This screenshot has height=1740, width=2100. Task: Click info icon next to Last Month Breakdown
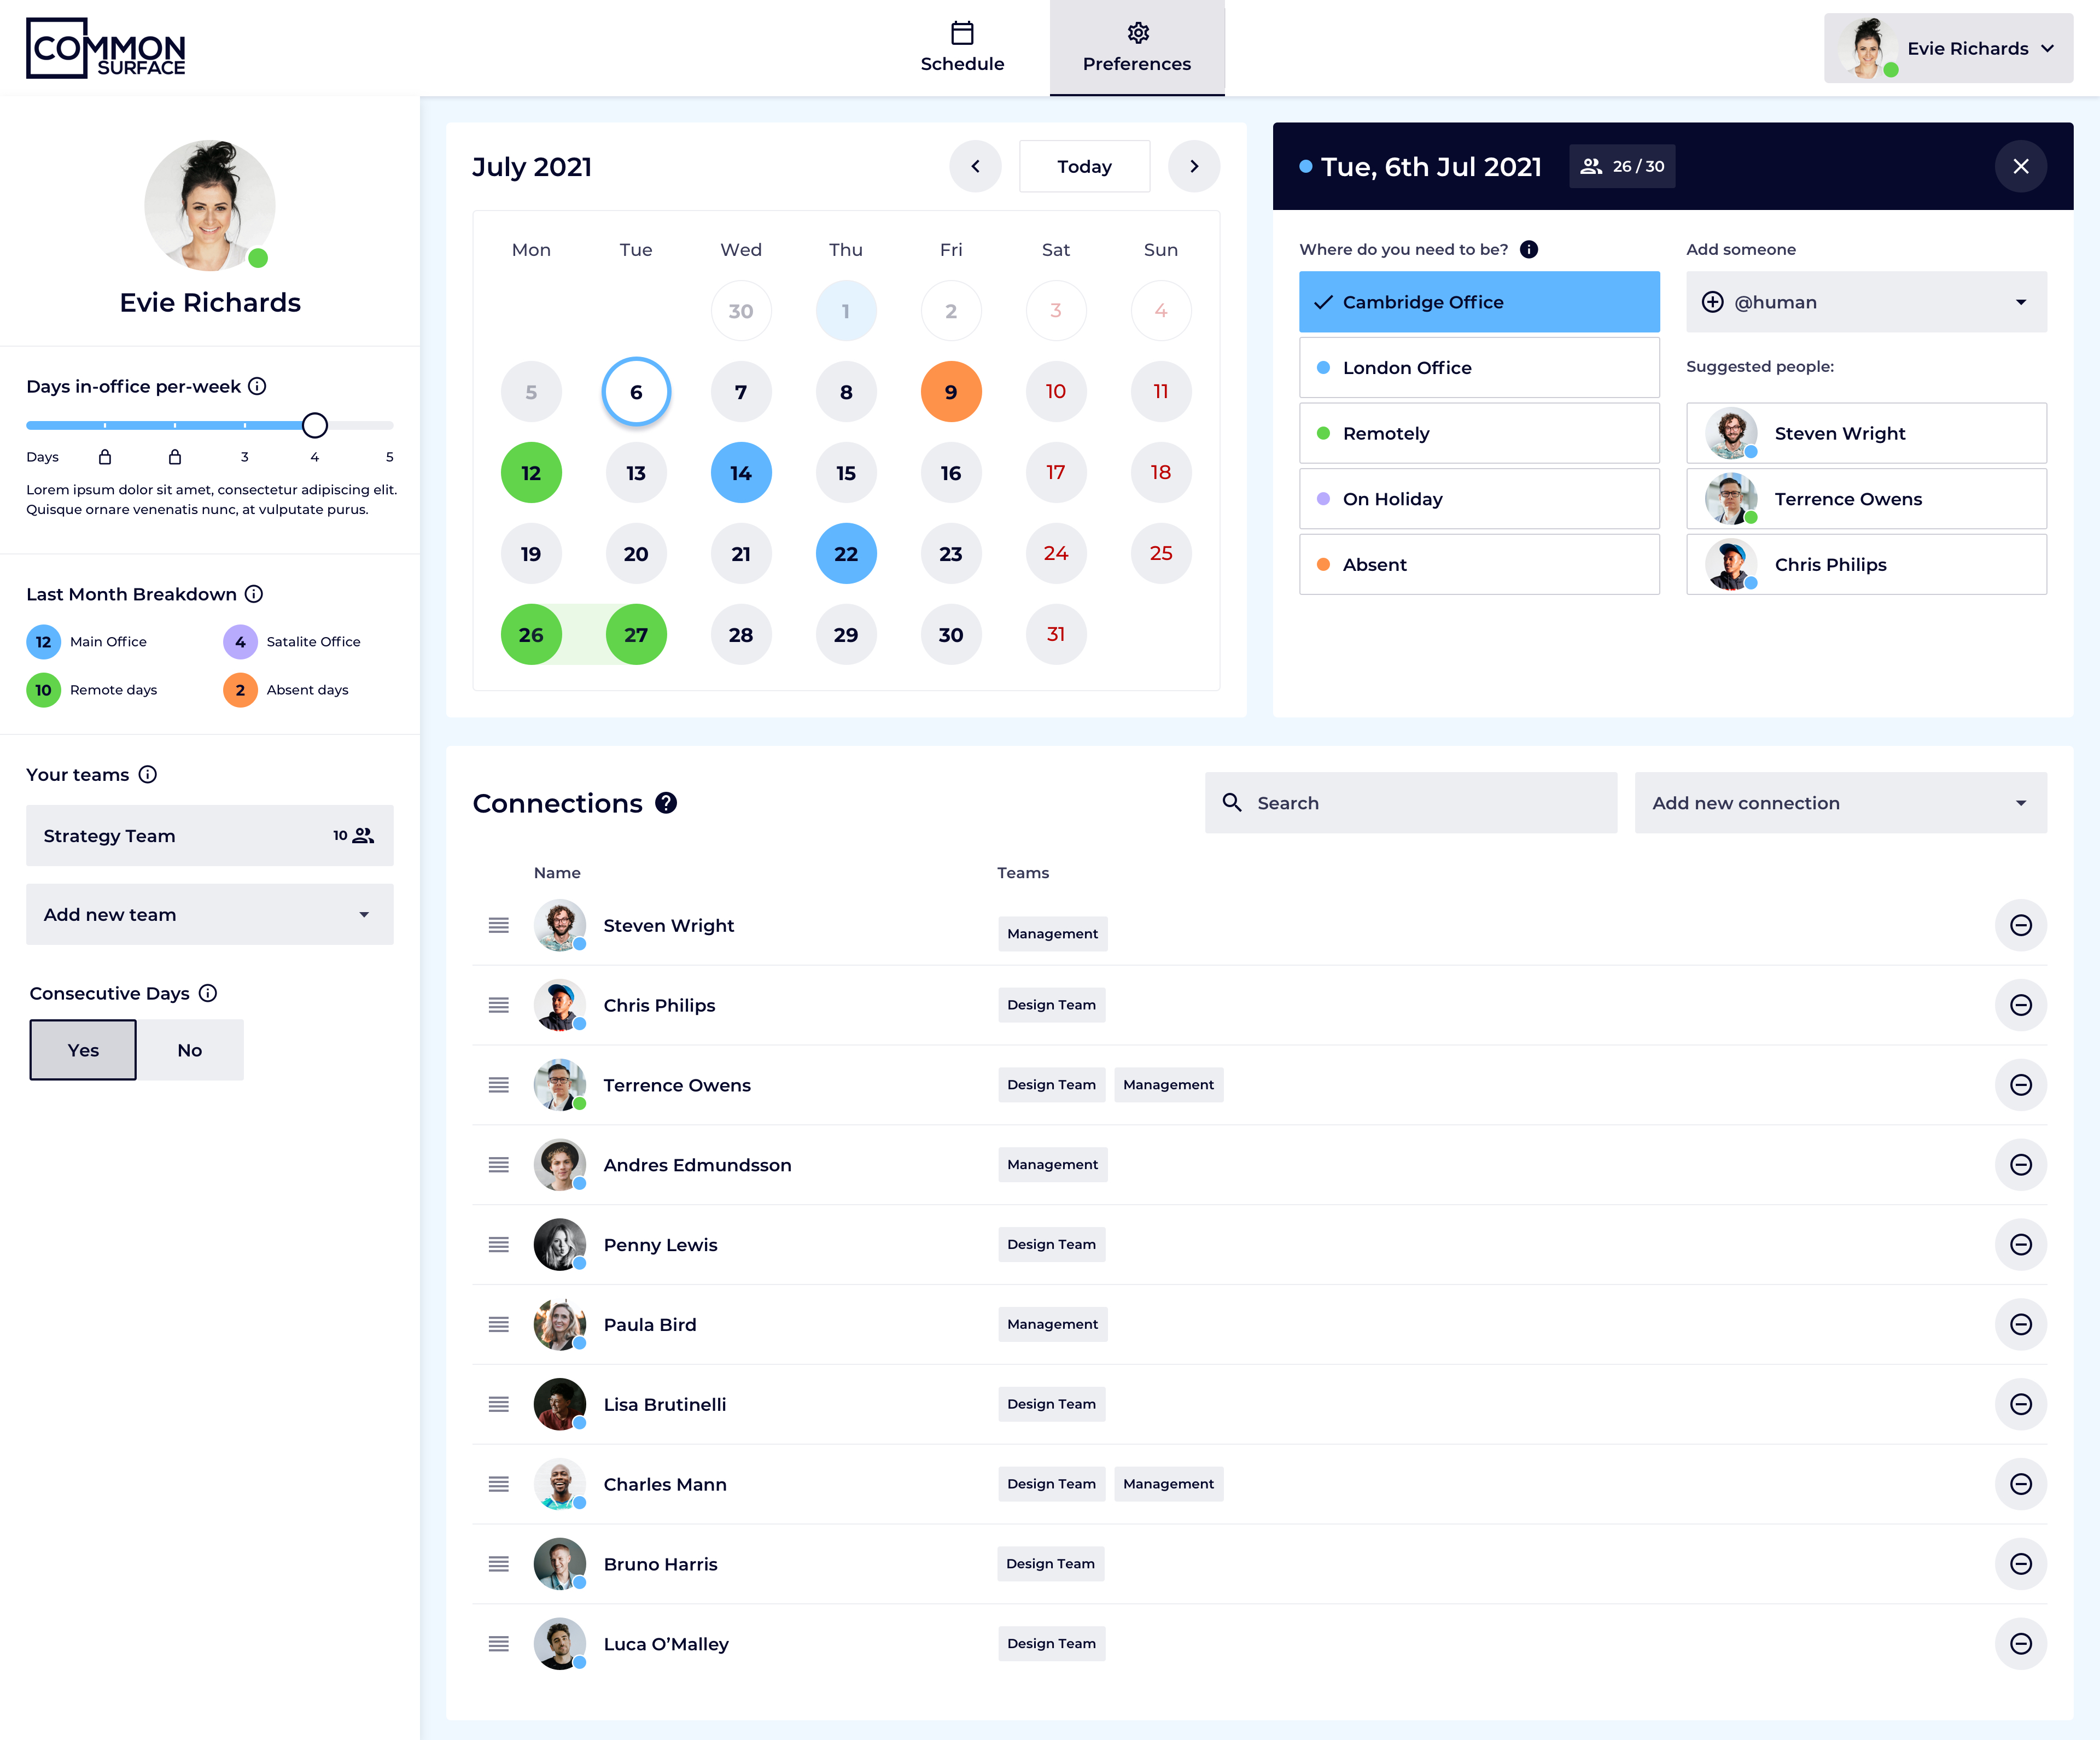click(x=254, y=594)
